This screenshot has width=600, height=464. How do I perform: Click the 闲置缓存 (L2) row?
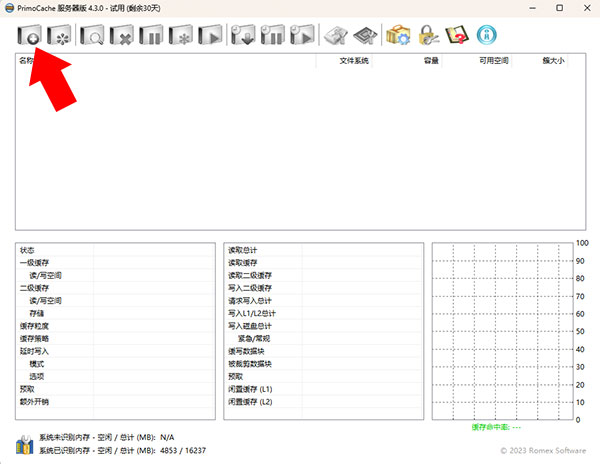324,402
